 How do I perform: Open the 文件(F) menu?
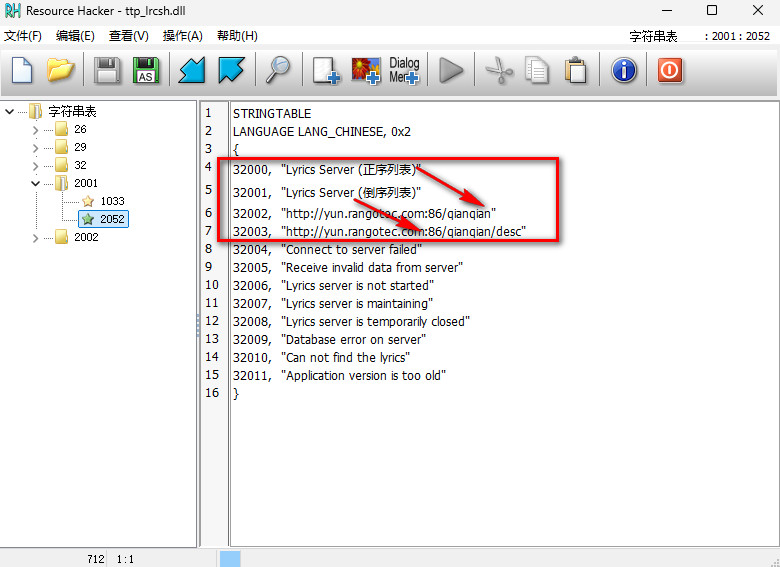pyautogui.click(x=23, y=36)
